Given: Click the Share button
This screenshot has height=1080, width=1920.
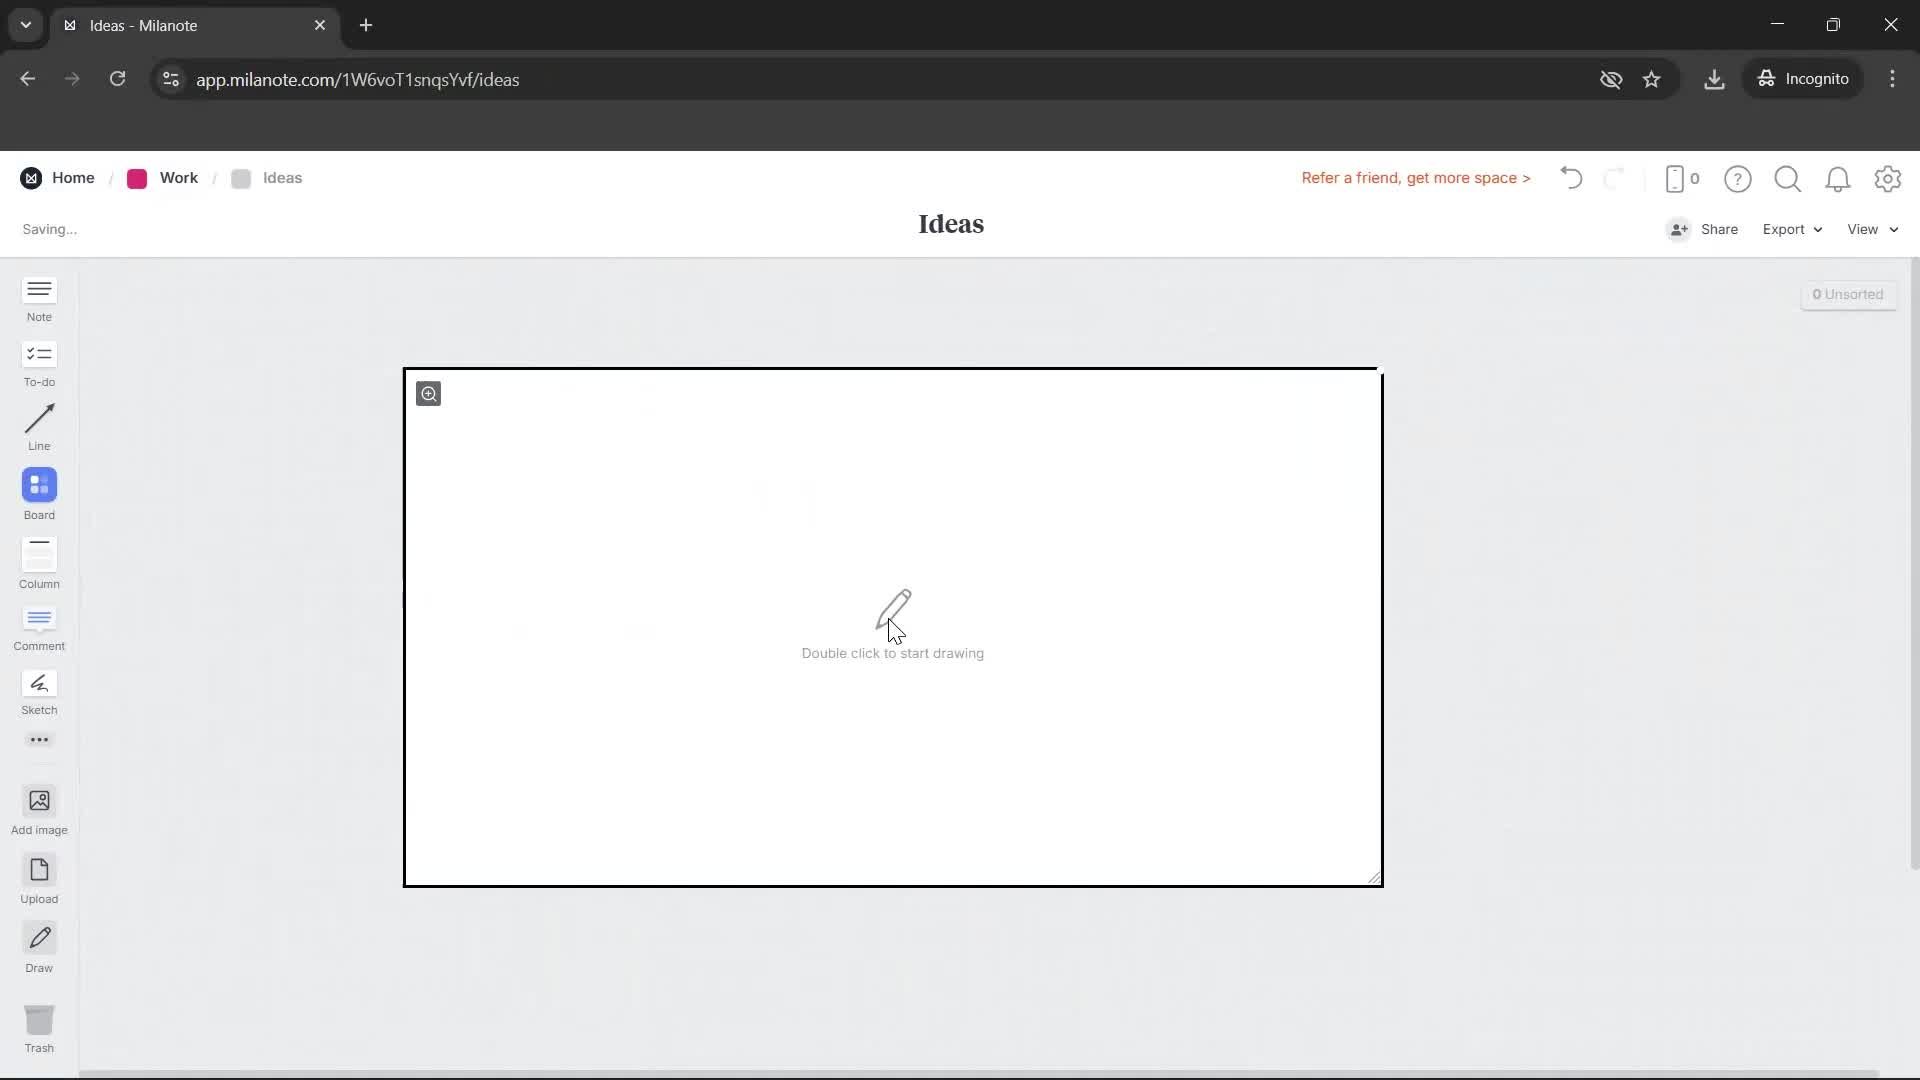Looking at the screenshot, I should pyautogui.click(x=1717, y=229).
